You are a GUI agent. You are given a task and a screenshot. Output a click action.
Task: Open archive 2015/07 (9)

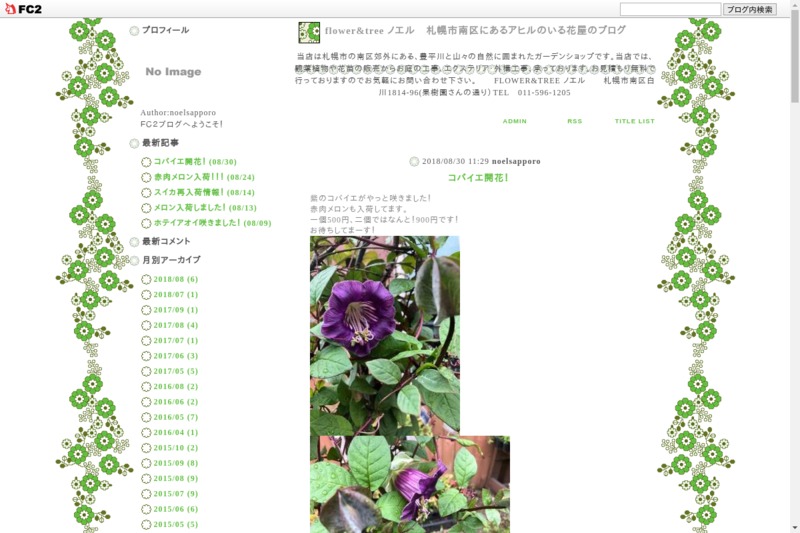pyautogui.click(x=176, y=493)
